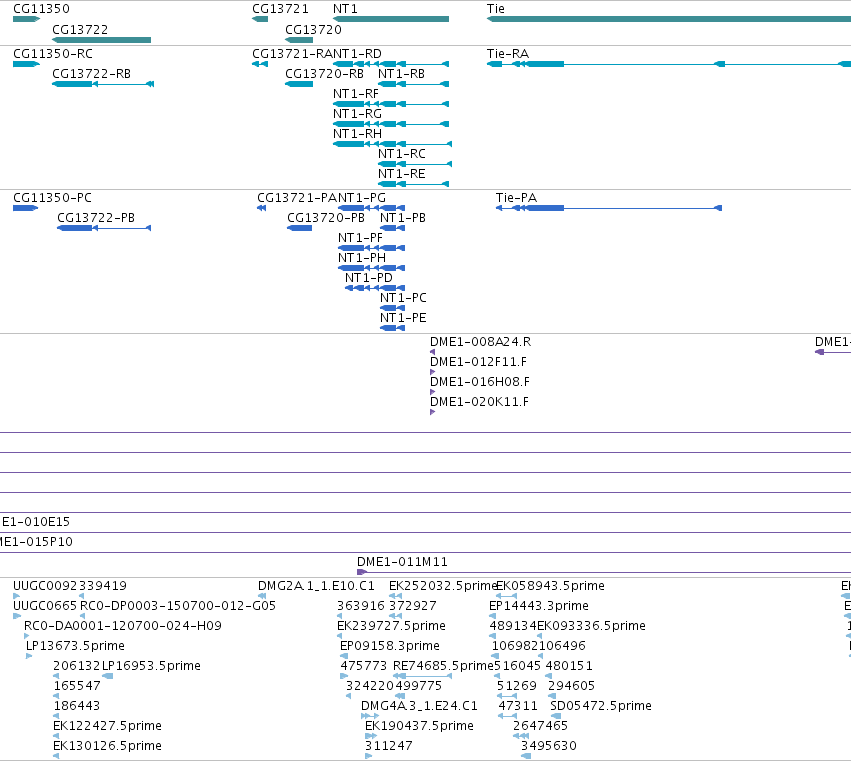Image resolution: width=851 pixels, height=761 pixels.
Task: Click the 47311 EST label
Action: (x=518, y=706)
